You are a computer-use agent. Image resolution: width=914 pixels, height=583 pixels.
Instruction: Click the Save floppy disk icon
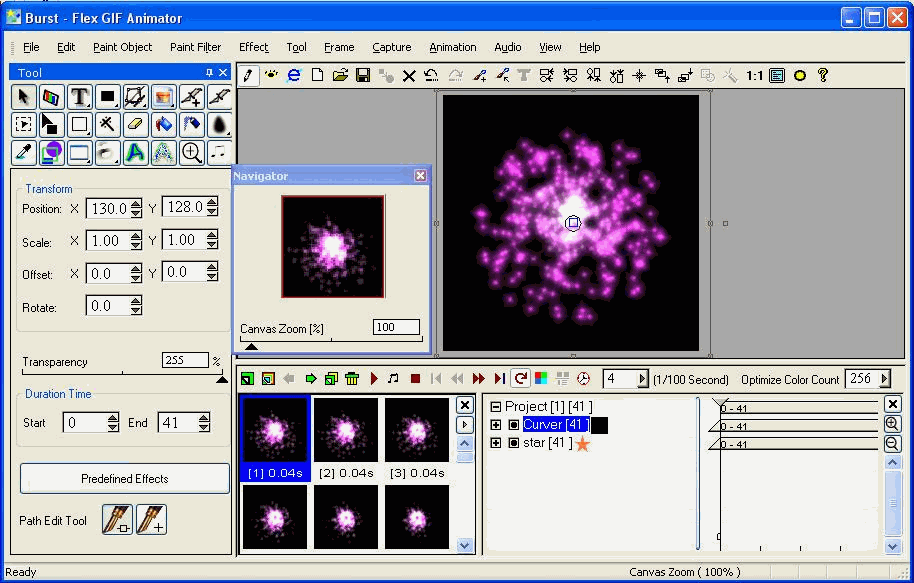363,75
